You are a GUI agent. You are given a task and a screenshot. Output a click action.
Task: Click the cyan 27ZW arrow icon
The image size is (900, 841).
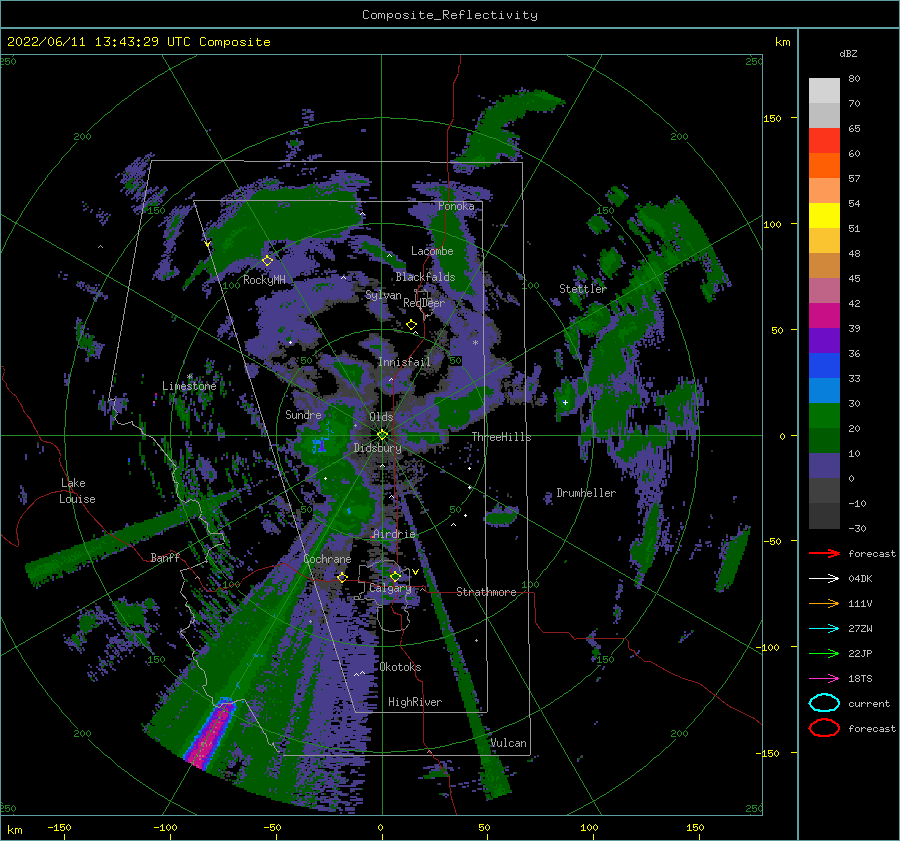tap(824, 628)
